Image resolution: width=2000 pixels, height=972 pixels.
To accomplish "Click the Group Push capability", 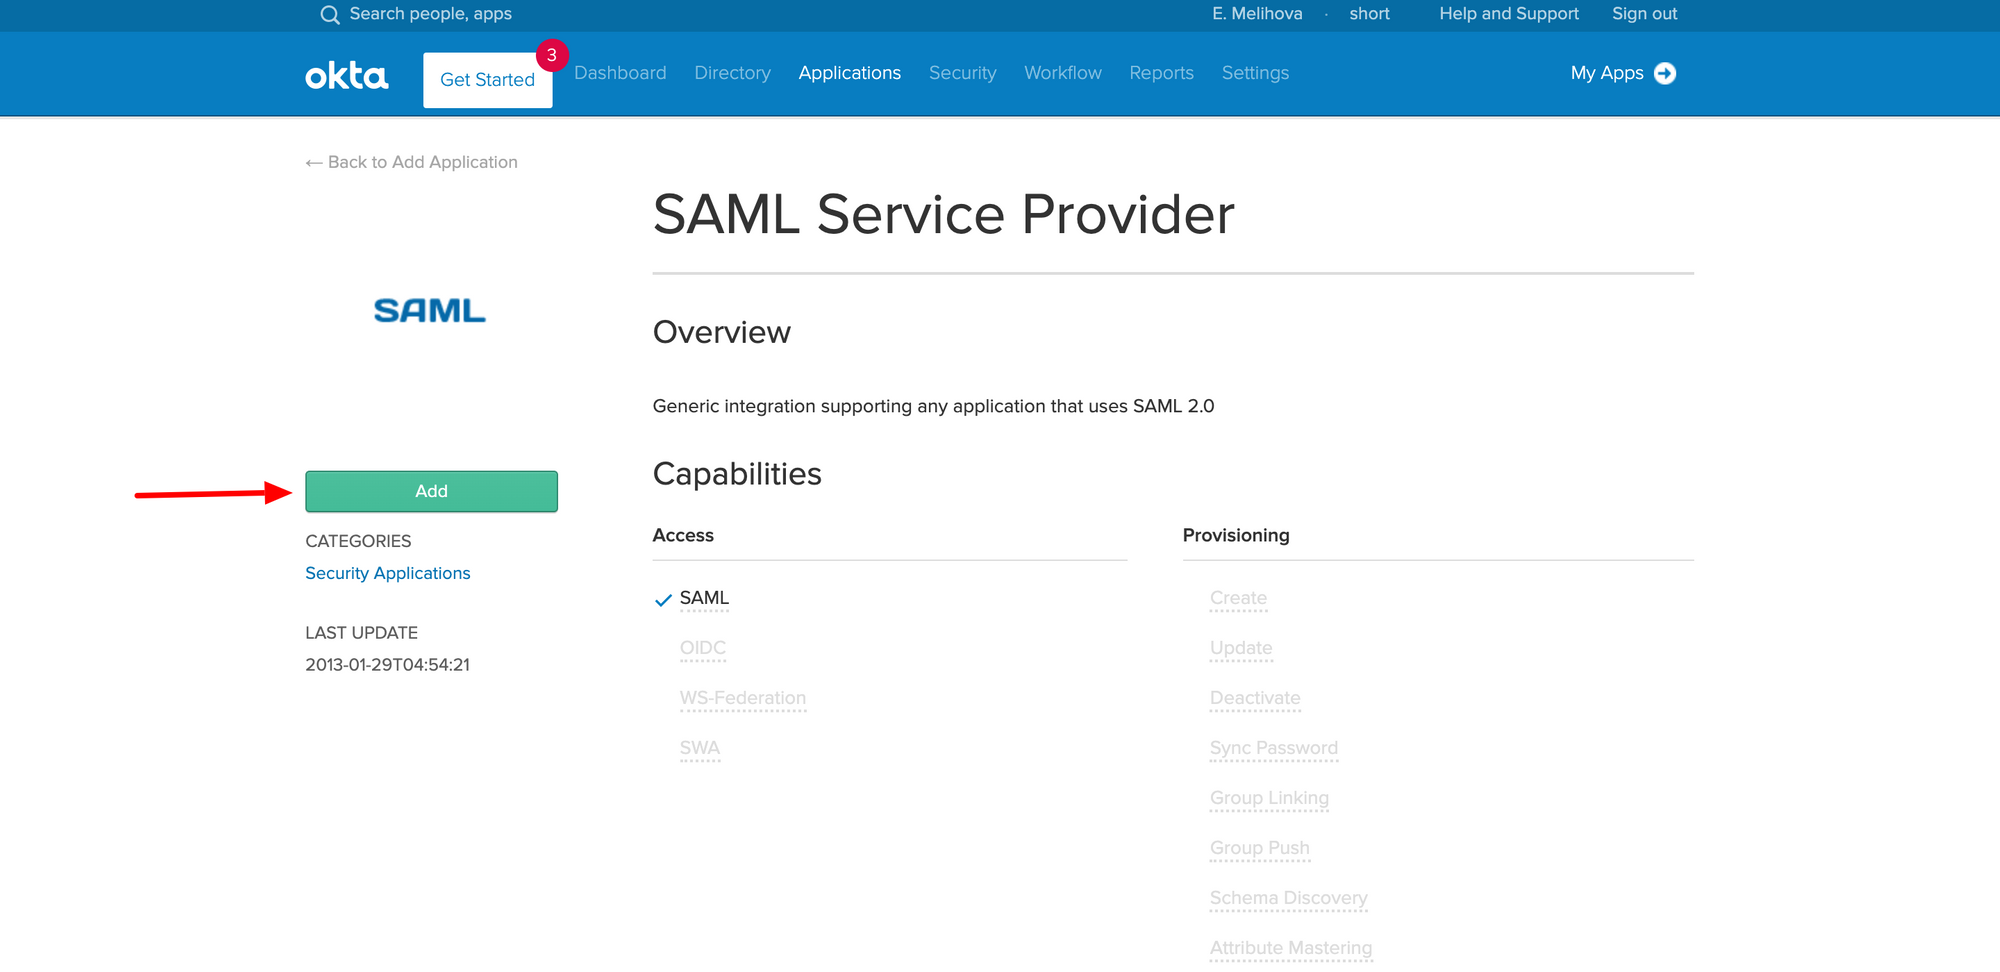I will 1260,848.
